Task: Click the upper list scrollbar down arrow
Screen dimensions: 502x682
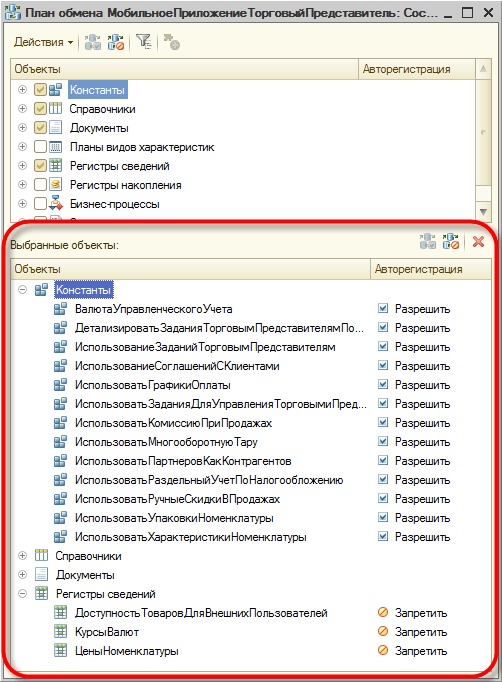Action: [483, 212]
